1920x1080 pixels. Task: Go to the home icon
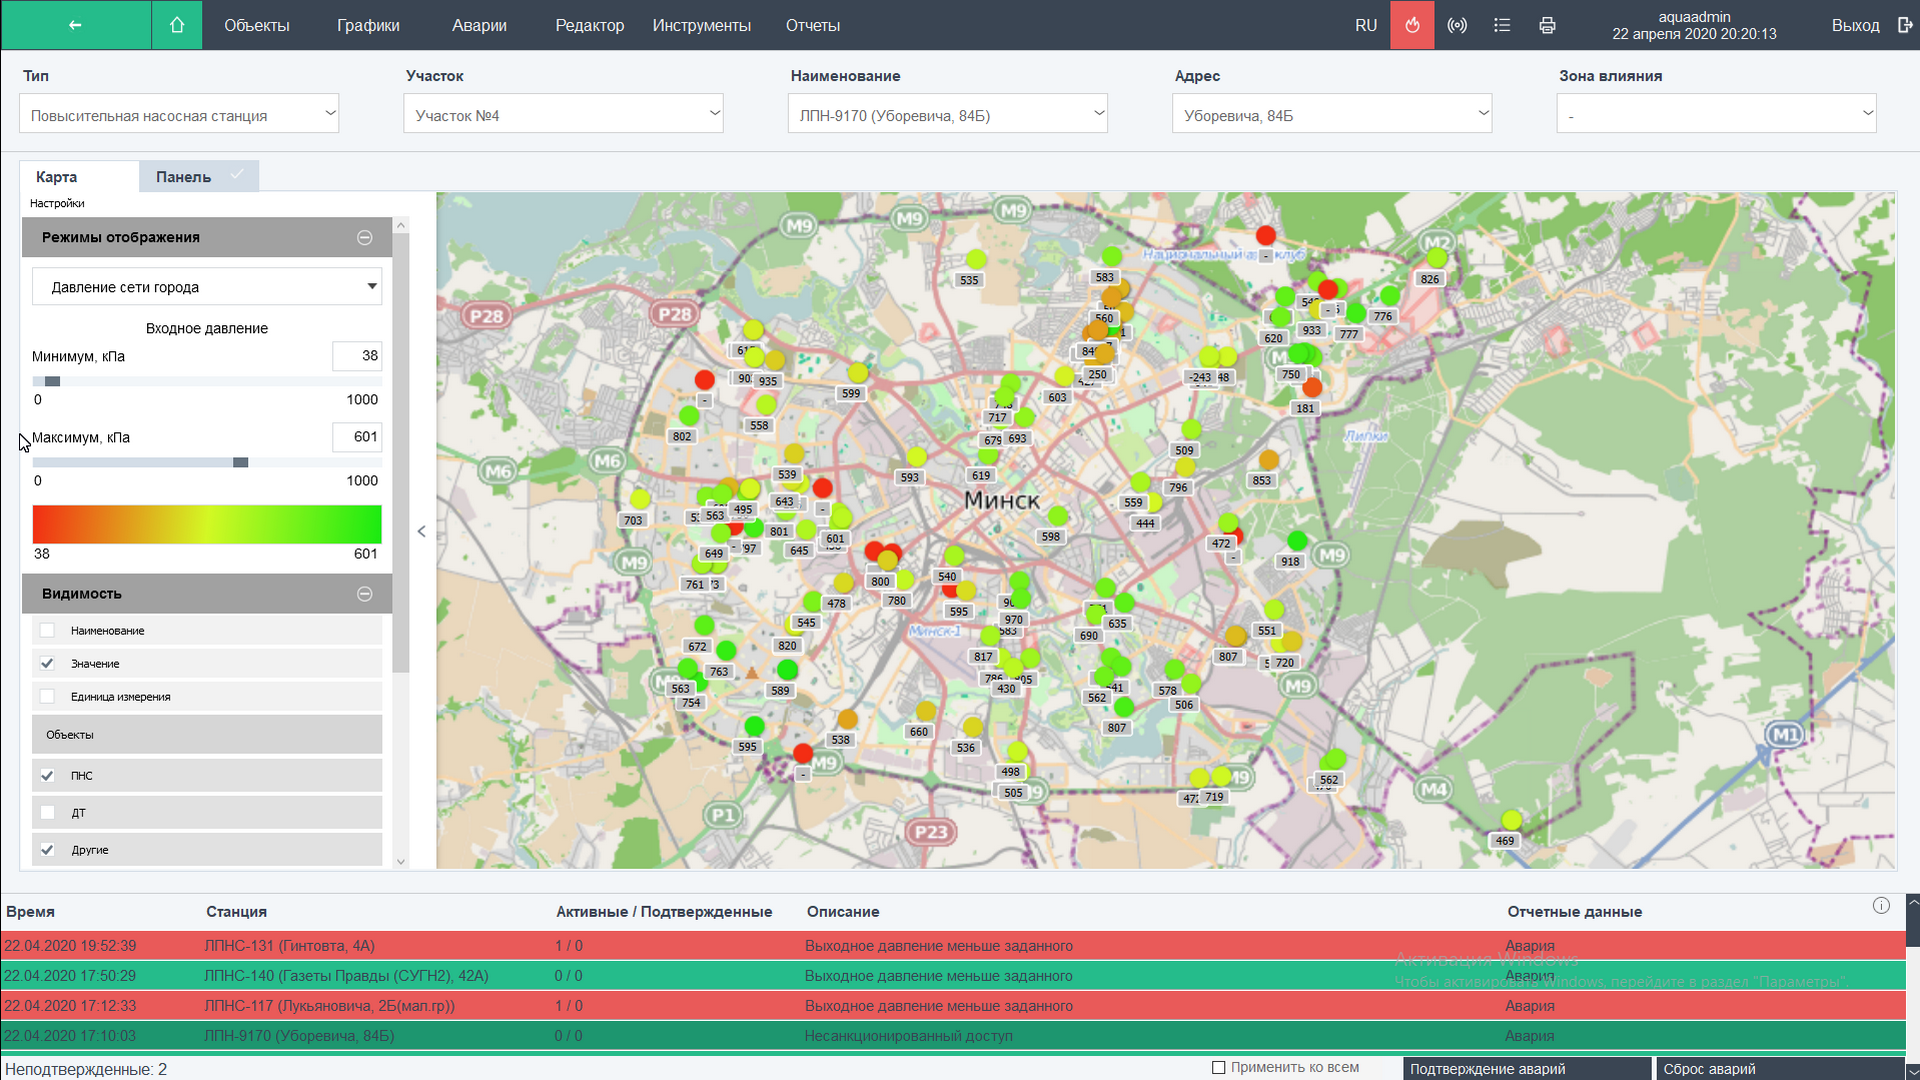(177, 25)
